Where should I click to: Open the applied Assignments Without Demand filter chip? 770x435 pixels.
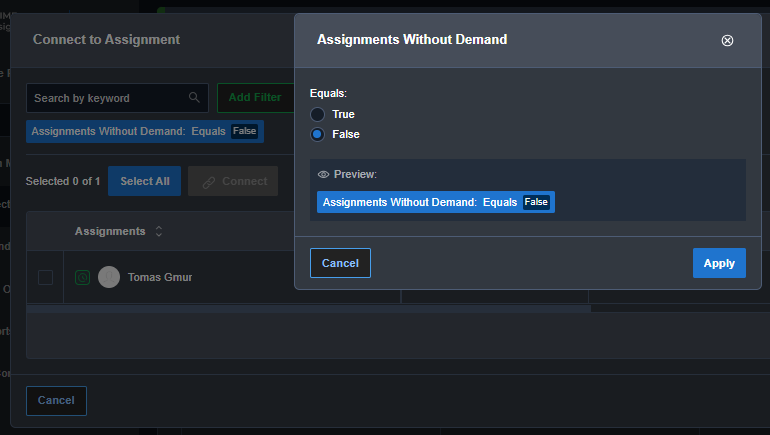click(144, 131)
